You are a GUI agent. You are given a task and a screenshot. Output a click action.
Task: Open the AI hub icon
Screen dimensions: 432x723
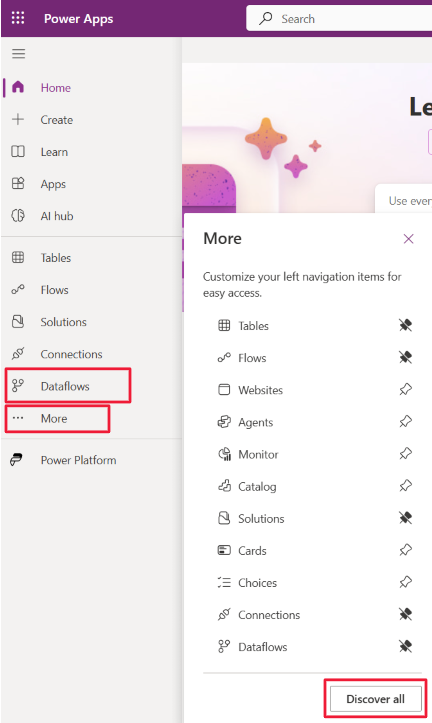(18, 216)
